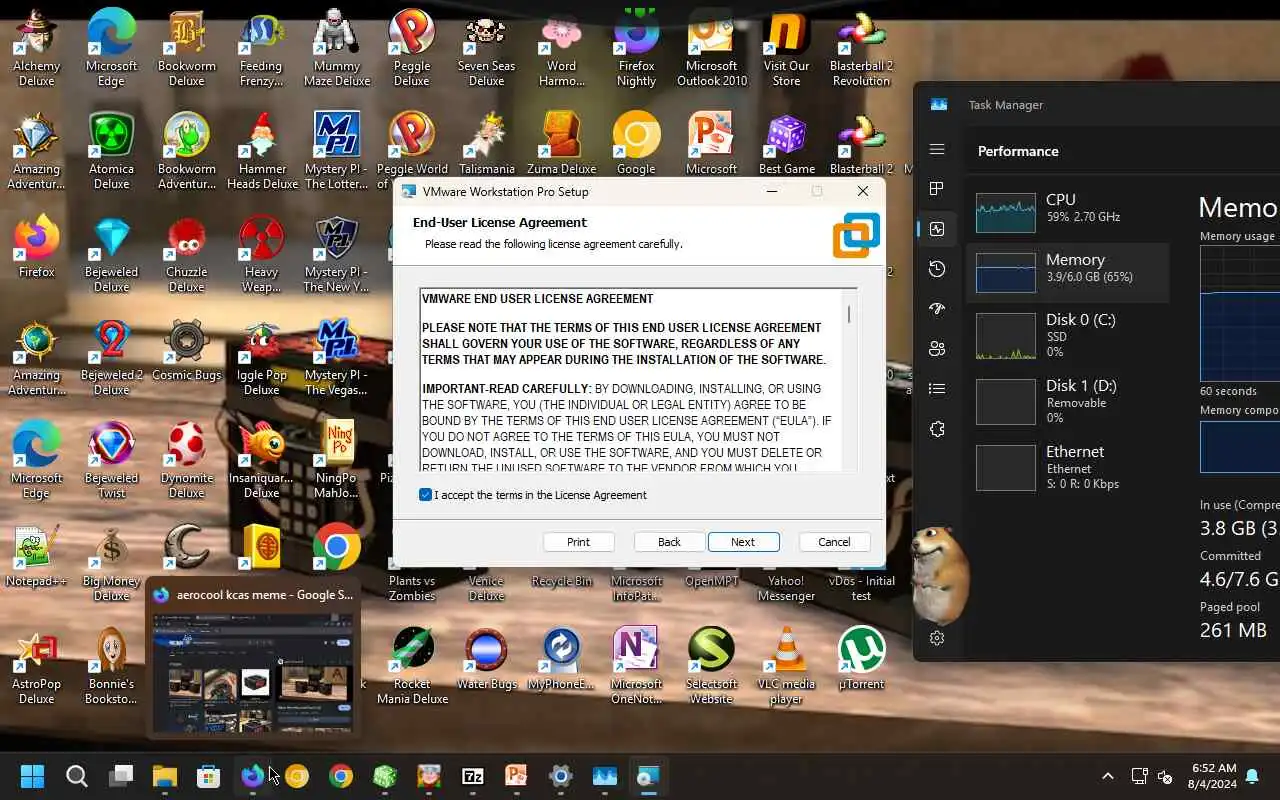Open Task Manager hamburger navigation menu
The width and height of the screenshot is (1280, 800).
(937, 149)
